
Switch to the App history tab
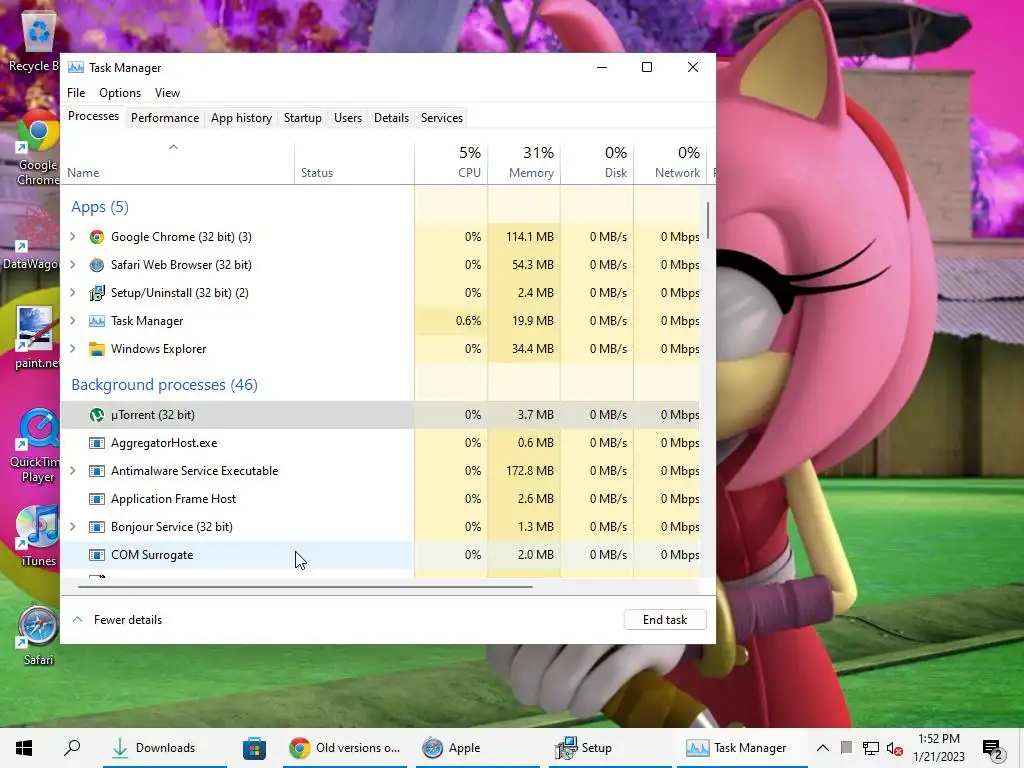pyautogui.click(x=242, y=118)
